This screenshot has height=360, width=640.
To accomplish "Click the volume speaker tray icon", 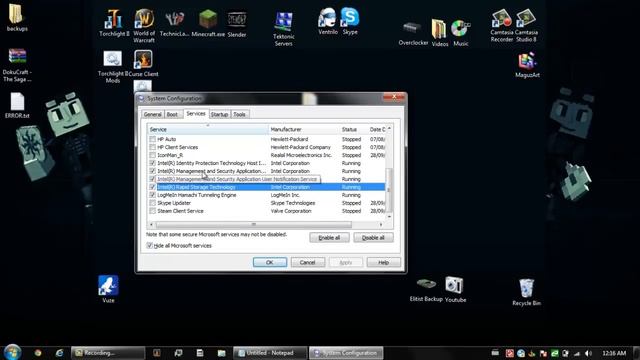I will click(588, 353).
